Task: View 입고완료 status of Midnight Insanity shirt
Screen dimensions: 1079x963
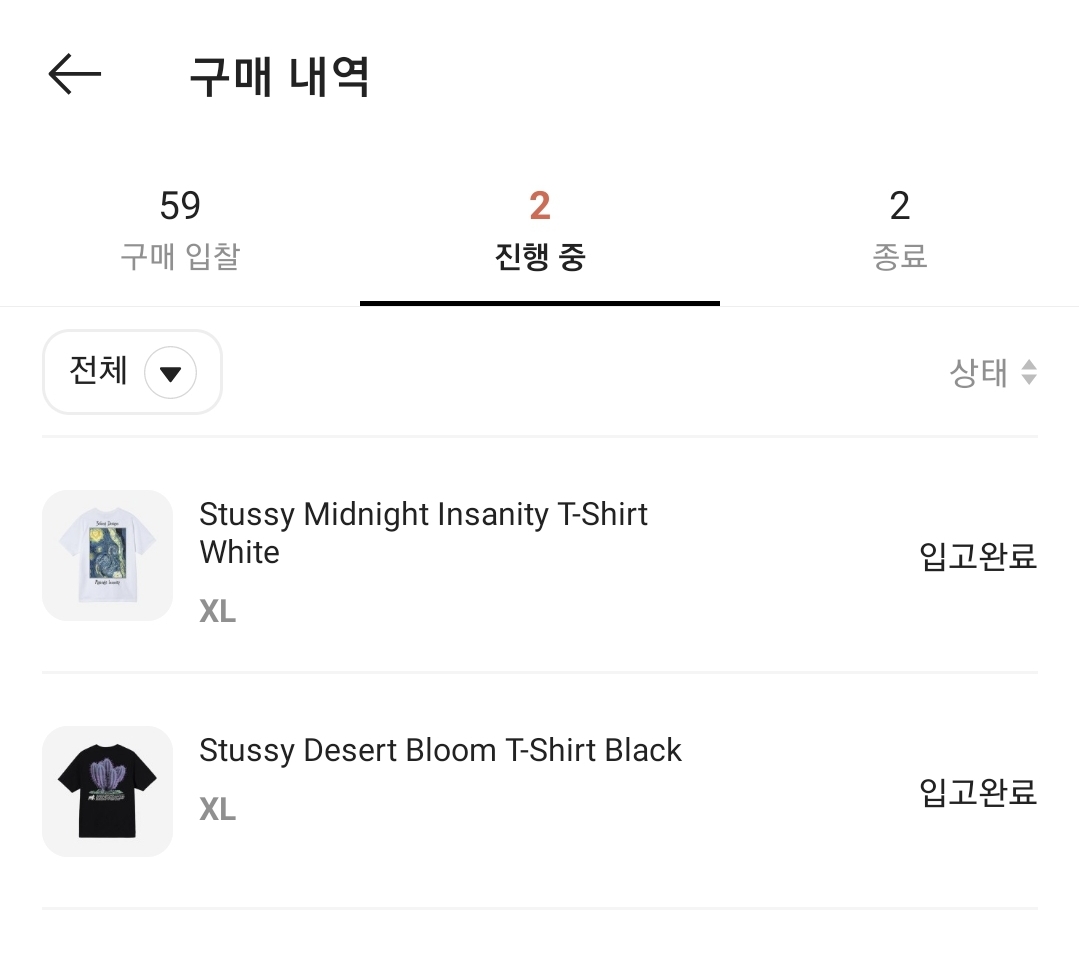Action: point(978,556)
